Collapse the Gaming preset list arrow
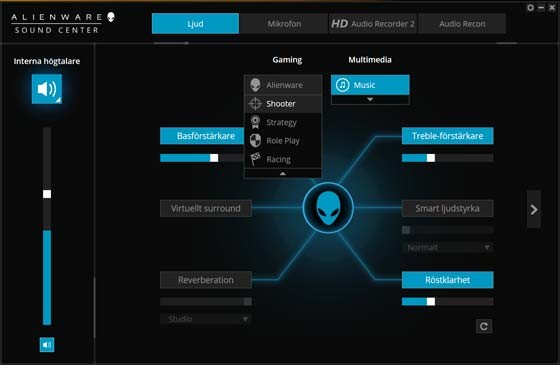The height and width of the screenshot is (365, 560). tap(282, 174)
